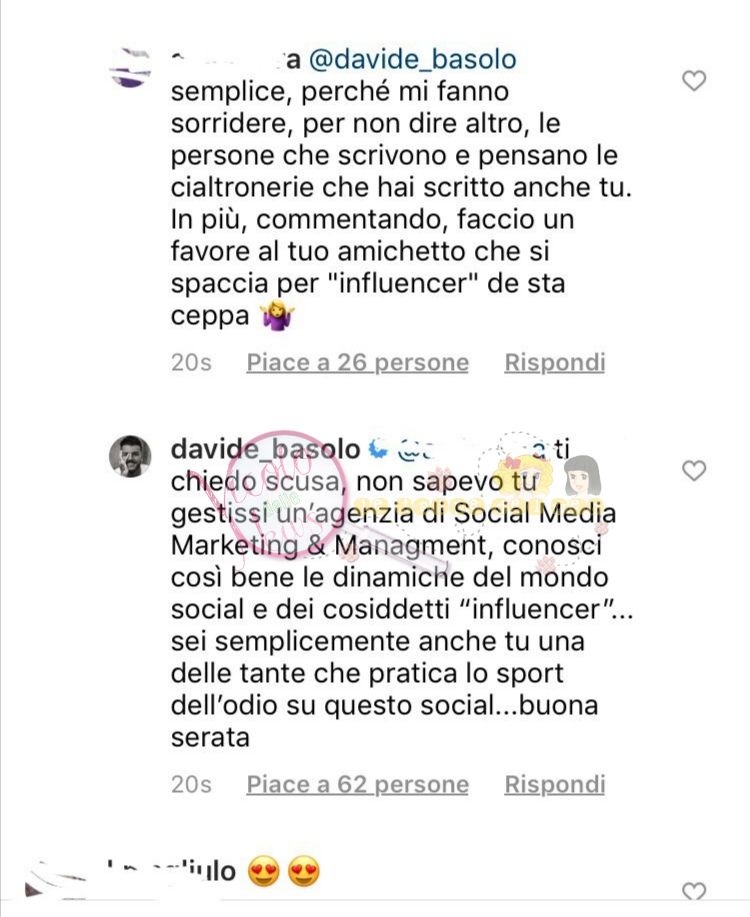Click the blue verified badge next to davide_basolo
Image resolution: width=750 pixels, height=917 pixels.
click(x=379, y=450)
